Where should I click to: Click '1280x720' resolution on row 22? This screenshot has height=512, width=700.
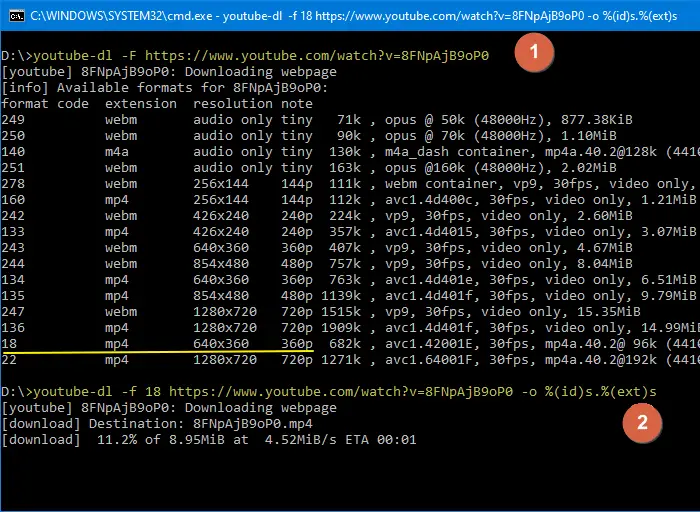(x=225, y=360)
